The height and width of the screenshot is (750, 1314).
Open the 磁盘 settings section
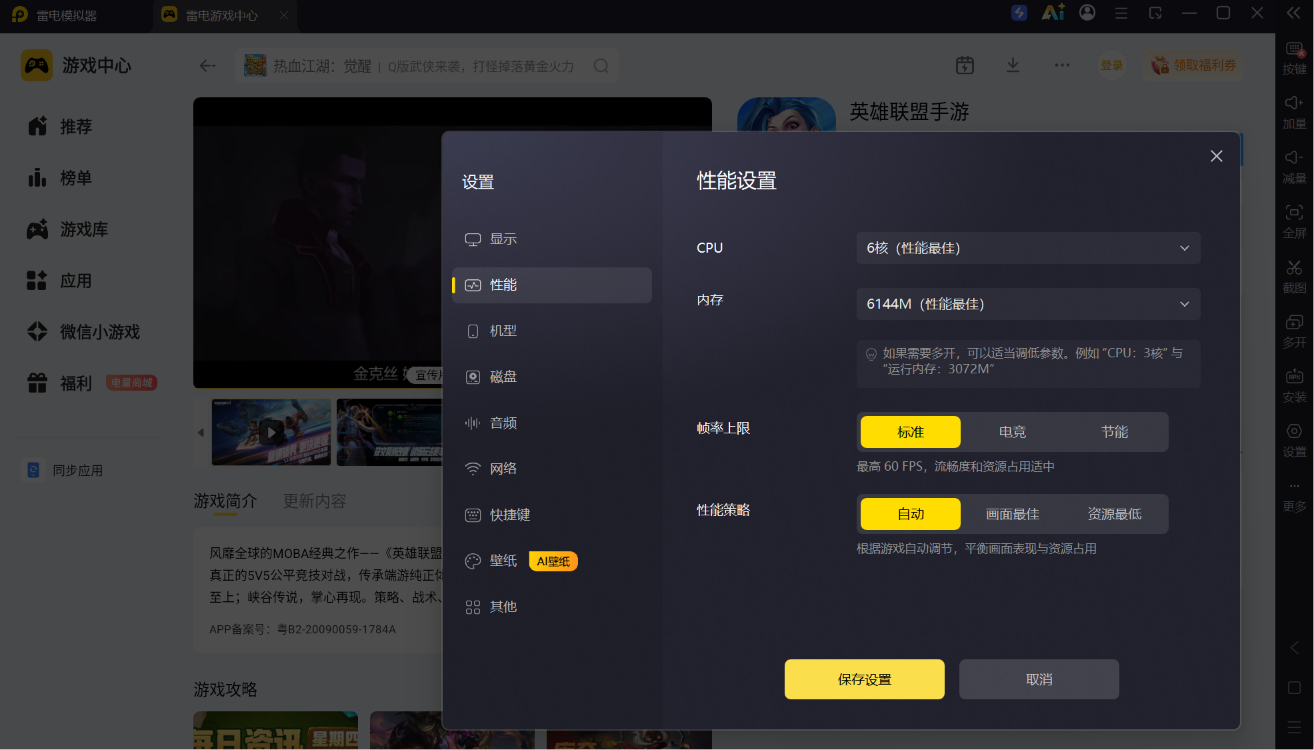tap(552, 377)
